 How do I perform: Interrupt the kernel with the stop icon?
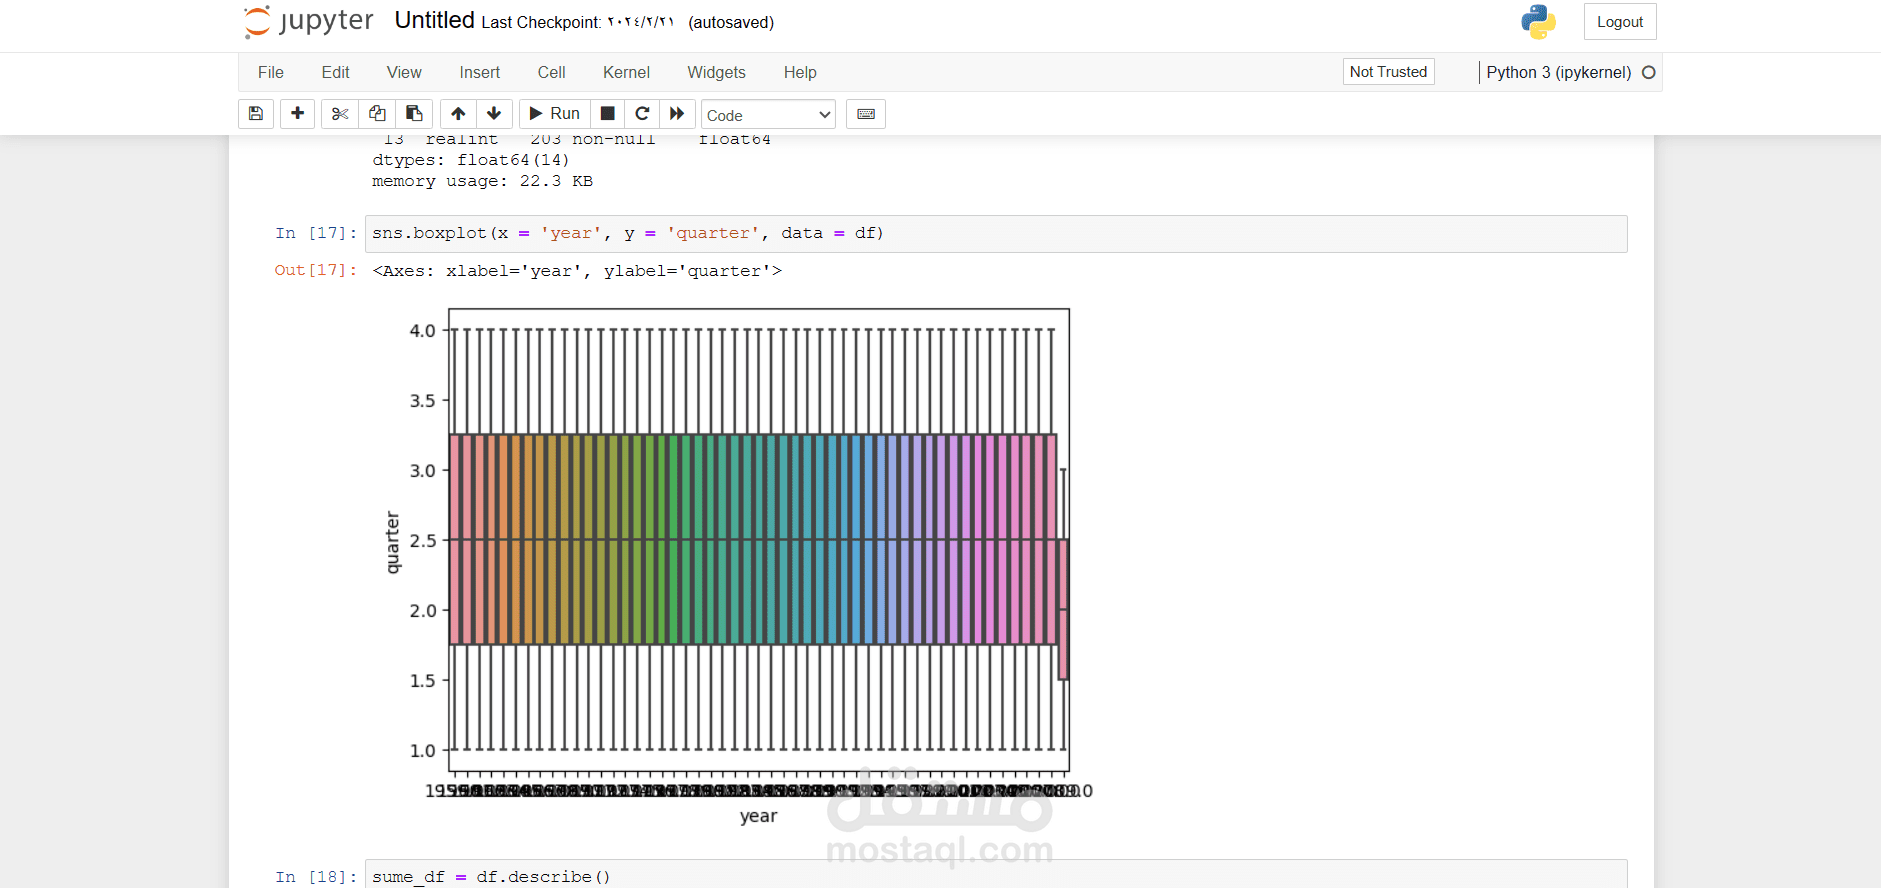point(607,114)
